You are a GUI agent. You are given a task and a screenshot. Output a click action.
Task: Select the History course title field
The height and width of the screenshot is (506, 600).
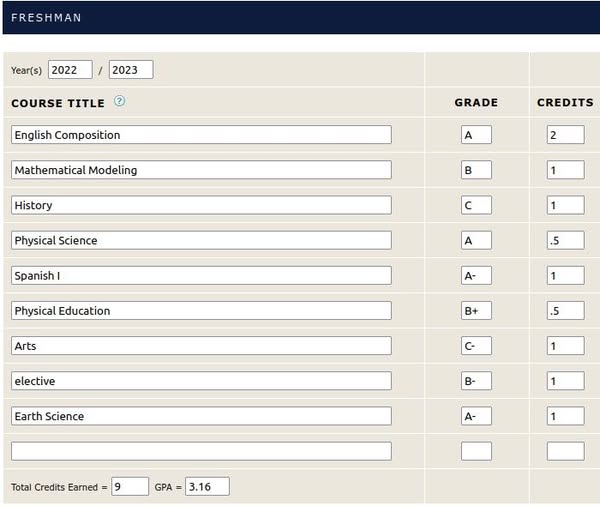[201, 205]
